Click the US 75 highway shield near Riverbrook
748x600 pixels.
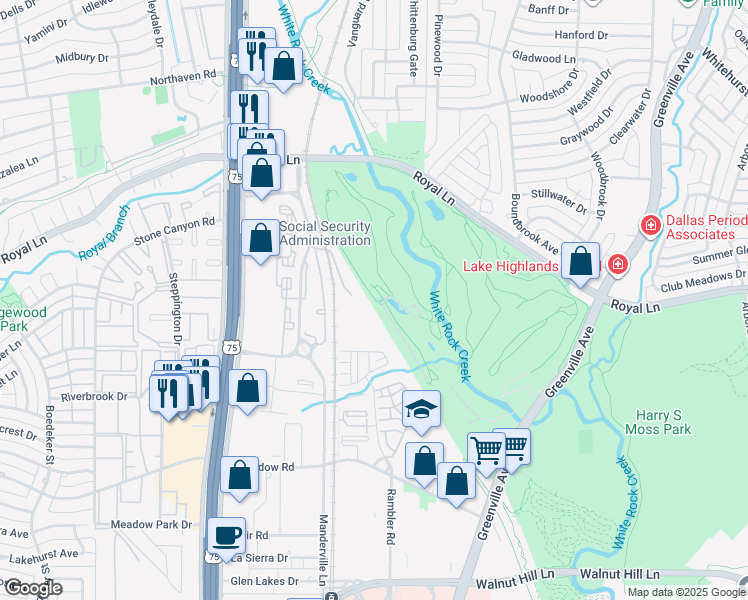[x=232, y=347]
